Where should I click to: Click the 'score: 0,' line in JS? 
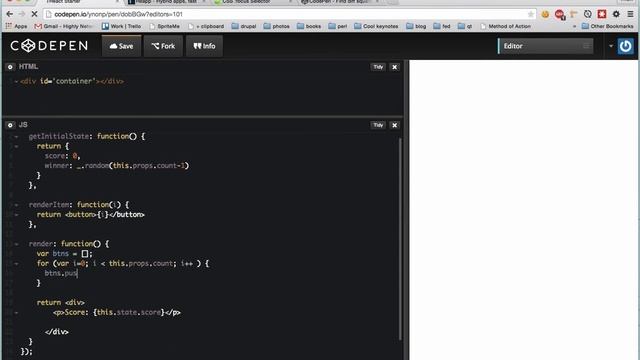[x=62, y=156]
